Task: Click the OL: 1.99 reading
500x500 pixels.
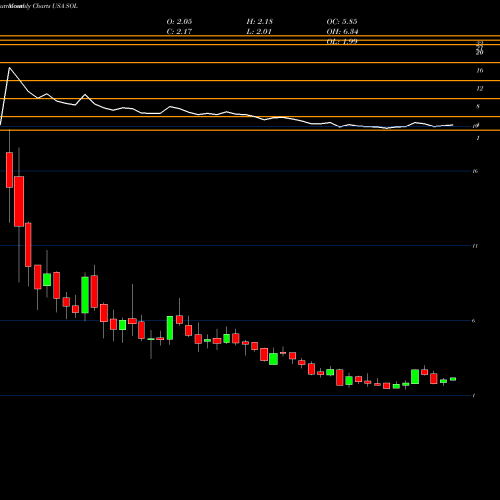Action: coord(342,42)
